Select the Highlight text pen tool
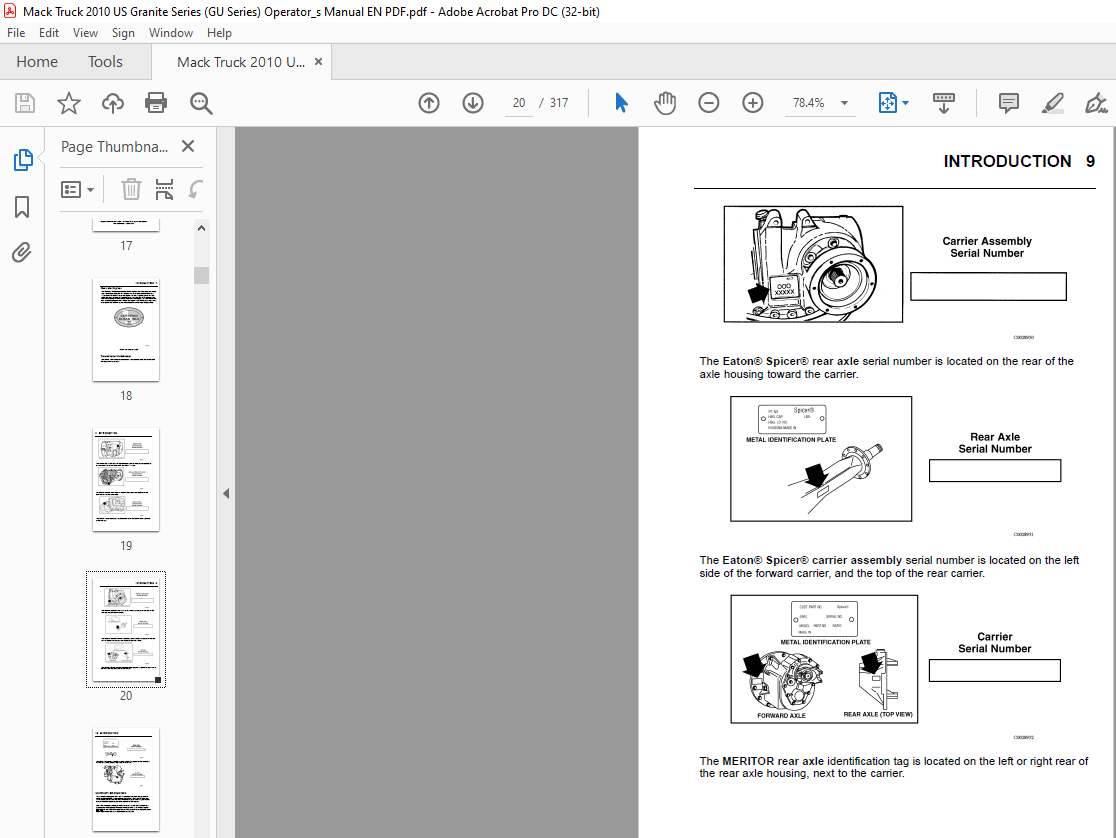1116x838 pixels. tap(1053, 103)
